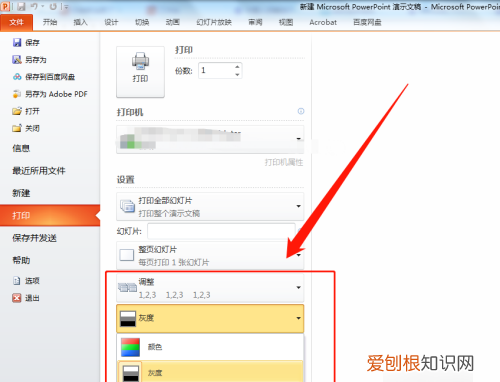Open the 文件 tab
The height and width of the screenshot is (382, 500).
(x=16, y=22)
